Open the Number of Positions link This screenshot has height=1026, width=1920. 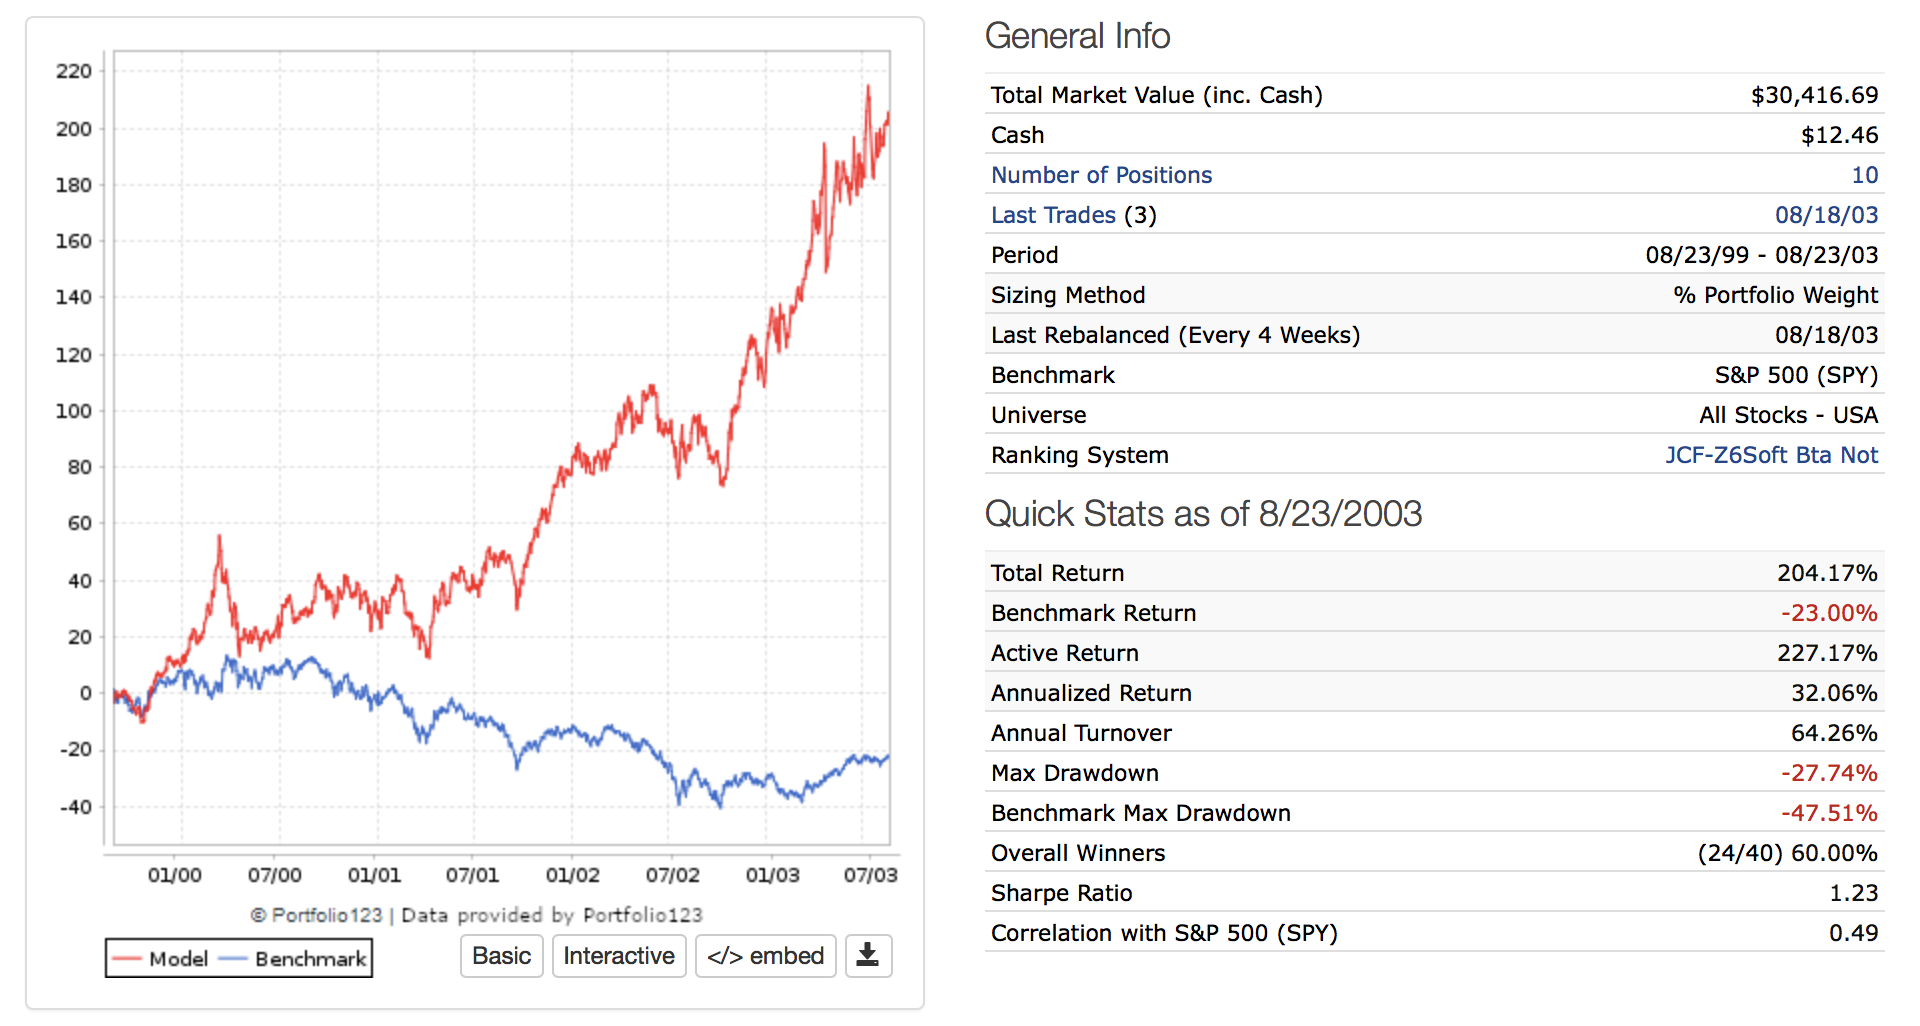[1101, 175]
